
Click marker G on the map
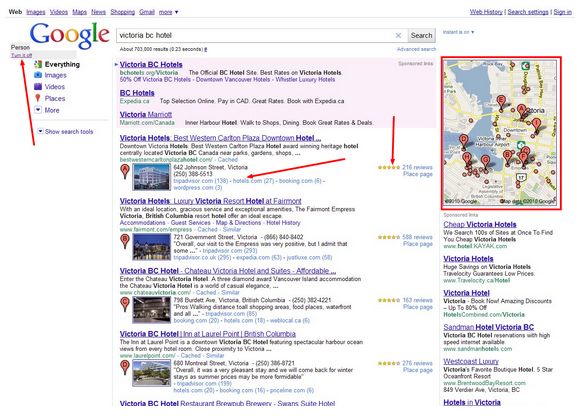(485, 163)
